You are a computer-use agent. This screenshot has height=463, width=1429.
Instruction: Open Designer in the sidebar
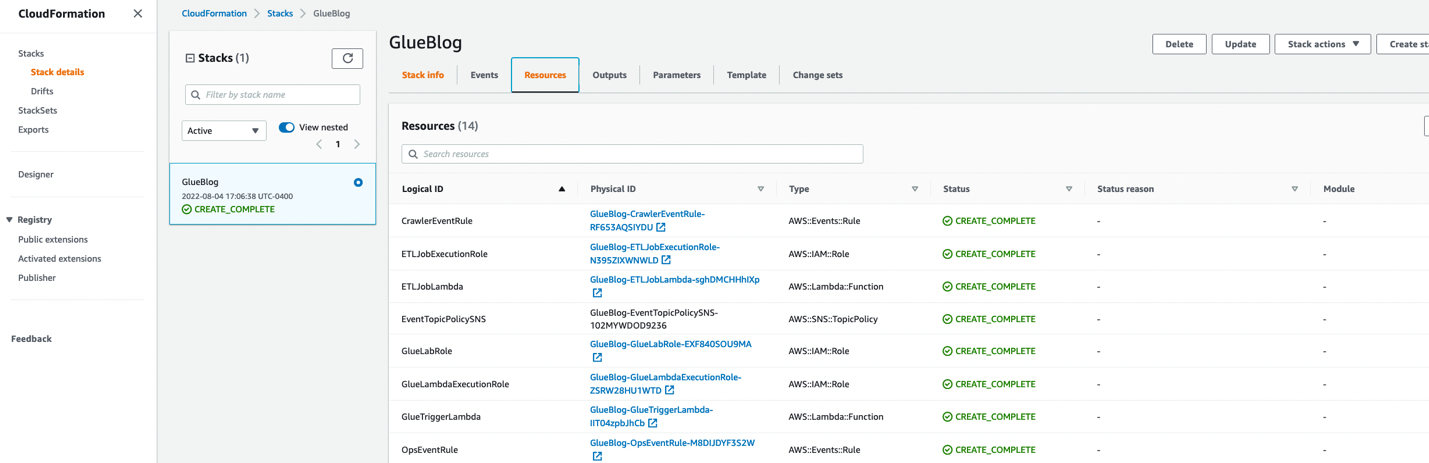coord(36,175)
